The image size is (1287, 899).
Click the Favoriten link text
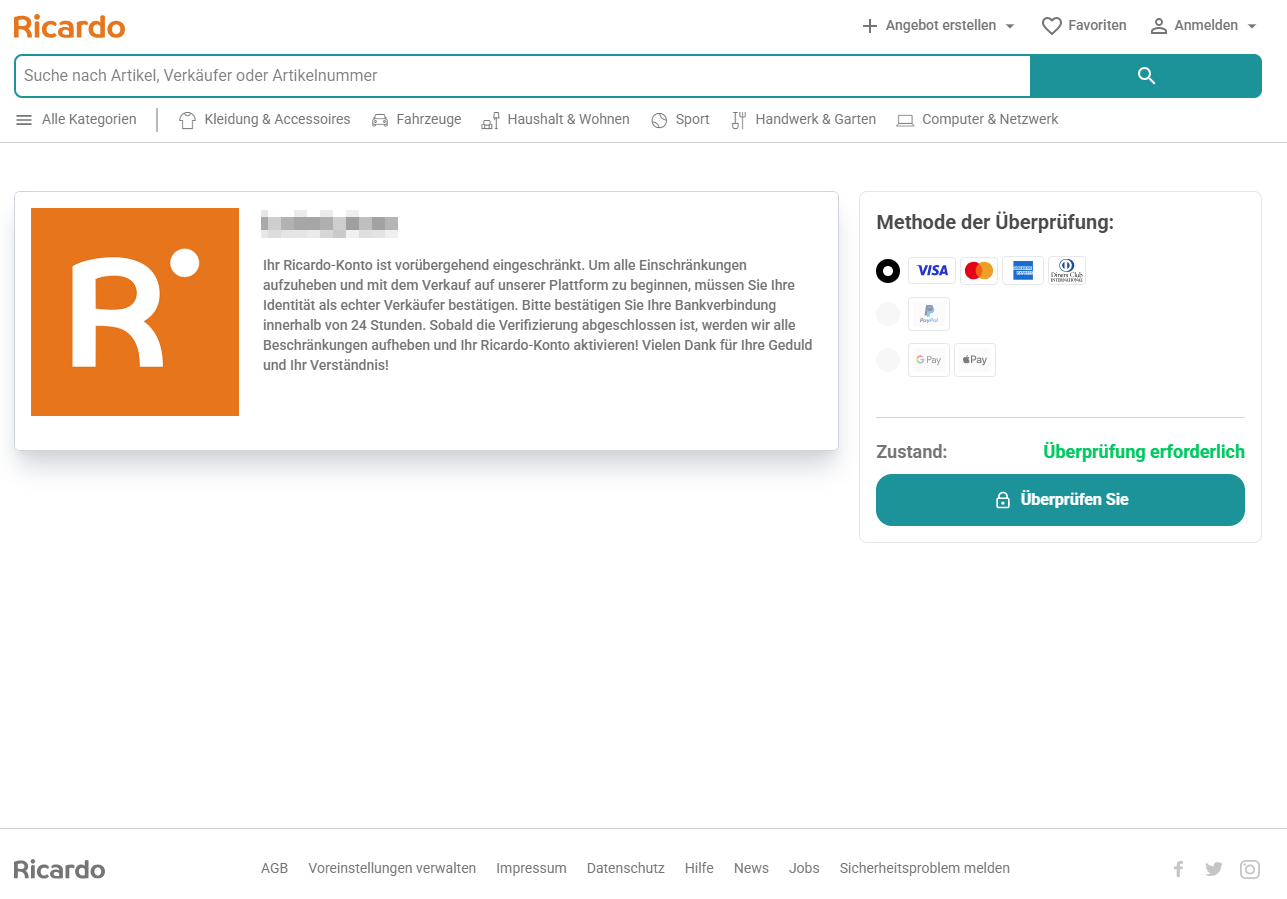point(1097,26)
